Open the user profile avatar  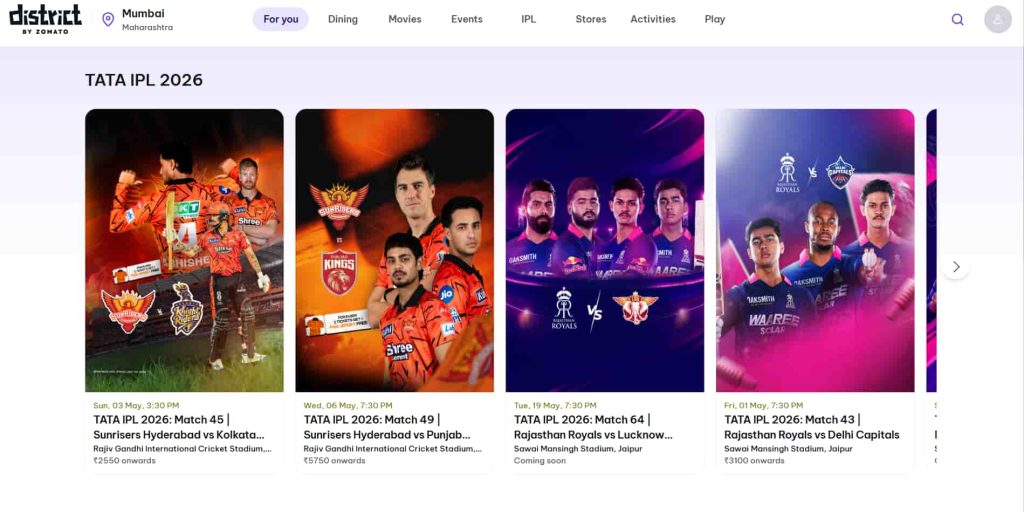998,20
